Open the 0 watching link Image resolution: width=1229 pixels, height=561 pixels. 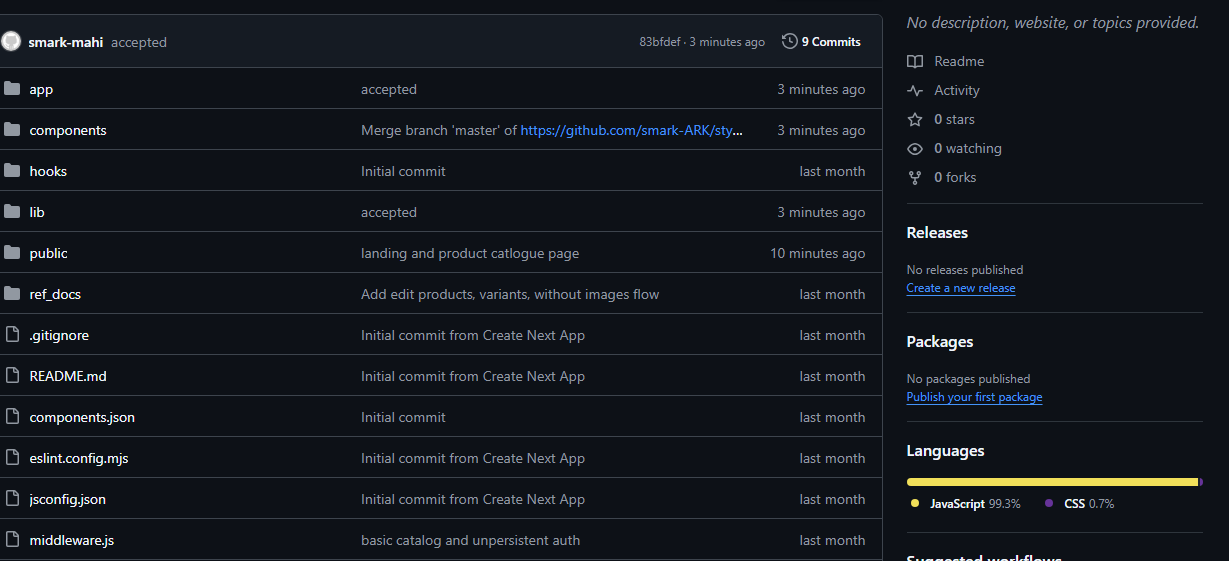(954, 148)
